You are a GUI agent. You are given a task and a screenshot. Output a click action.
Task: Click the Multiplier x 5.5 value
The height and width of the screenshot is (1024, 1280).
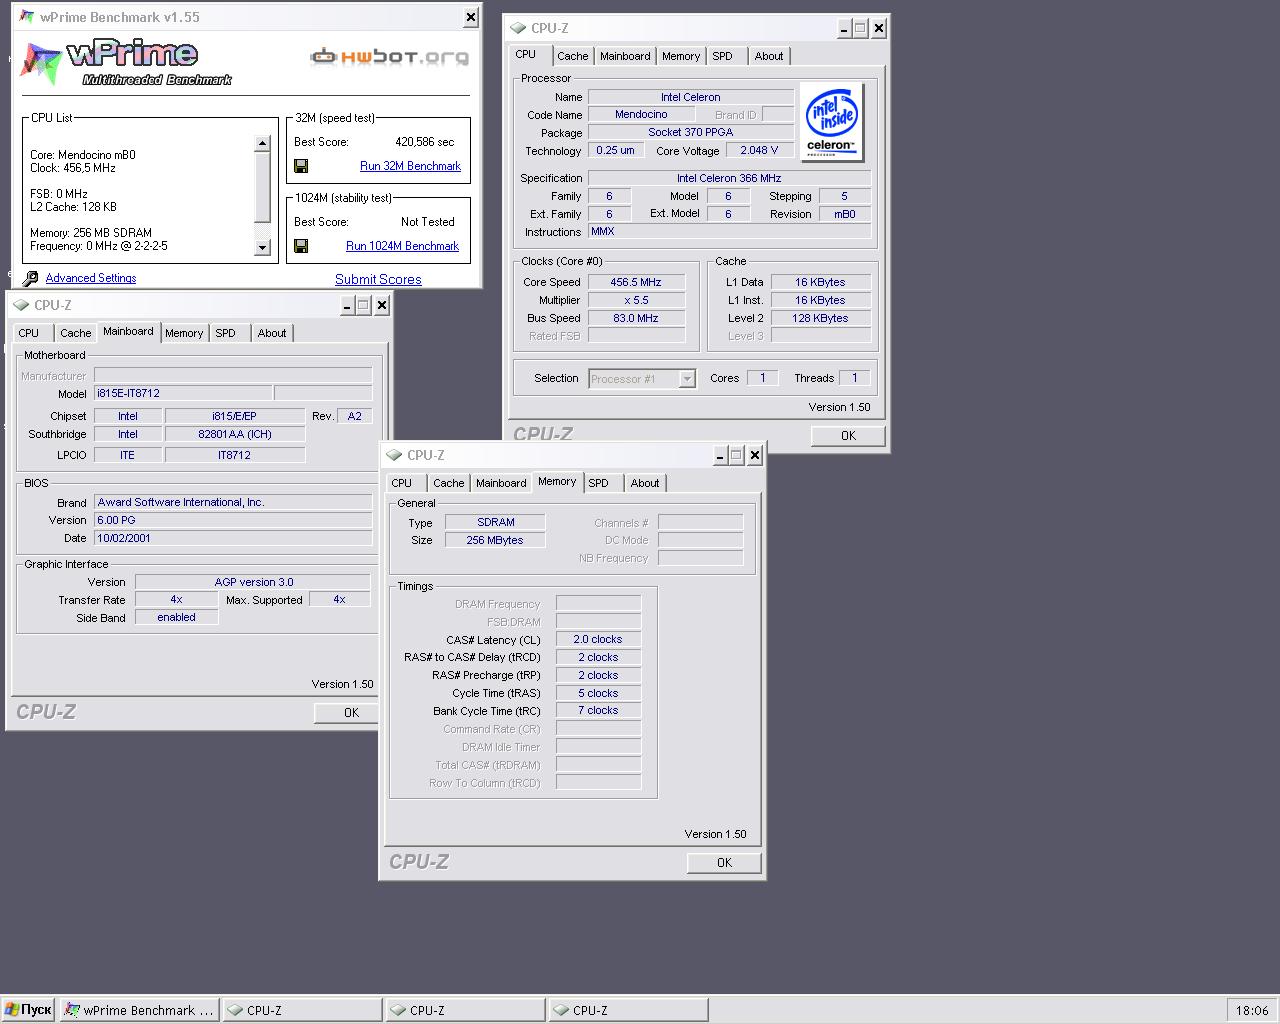pyautogui.click(x=636, y=300)
